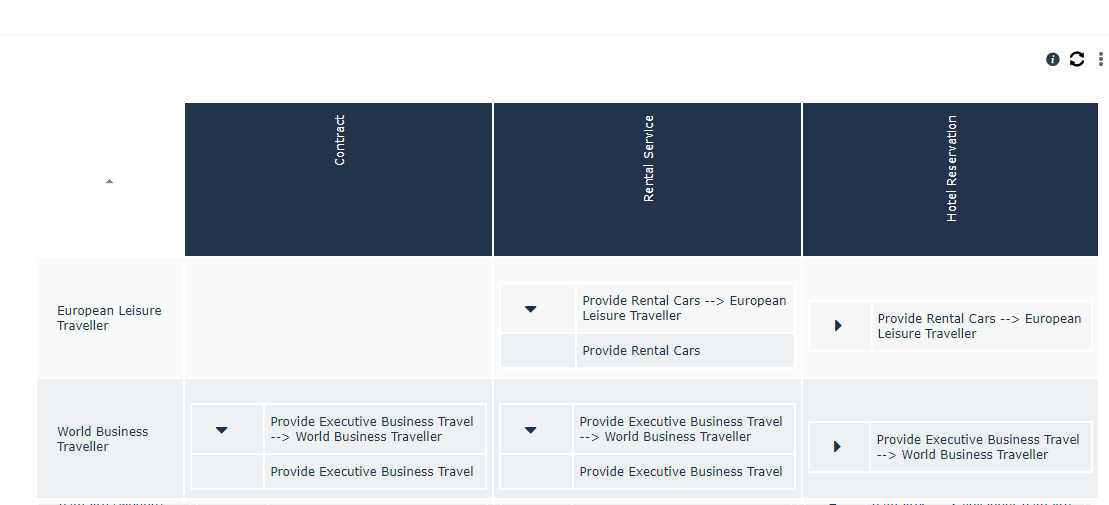Collapse Rental Service cell for World Business Traveller
The image size is (1109, 505).
[x=531, y=430]
